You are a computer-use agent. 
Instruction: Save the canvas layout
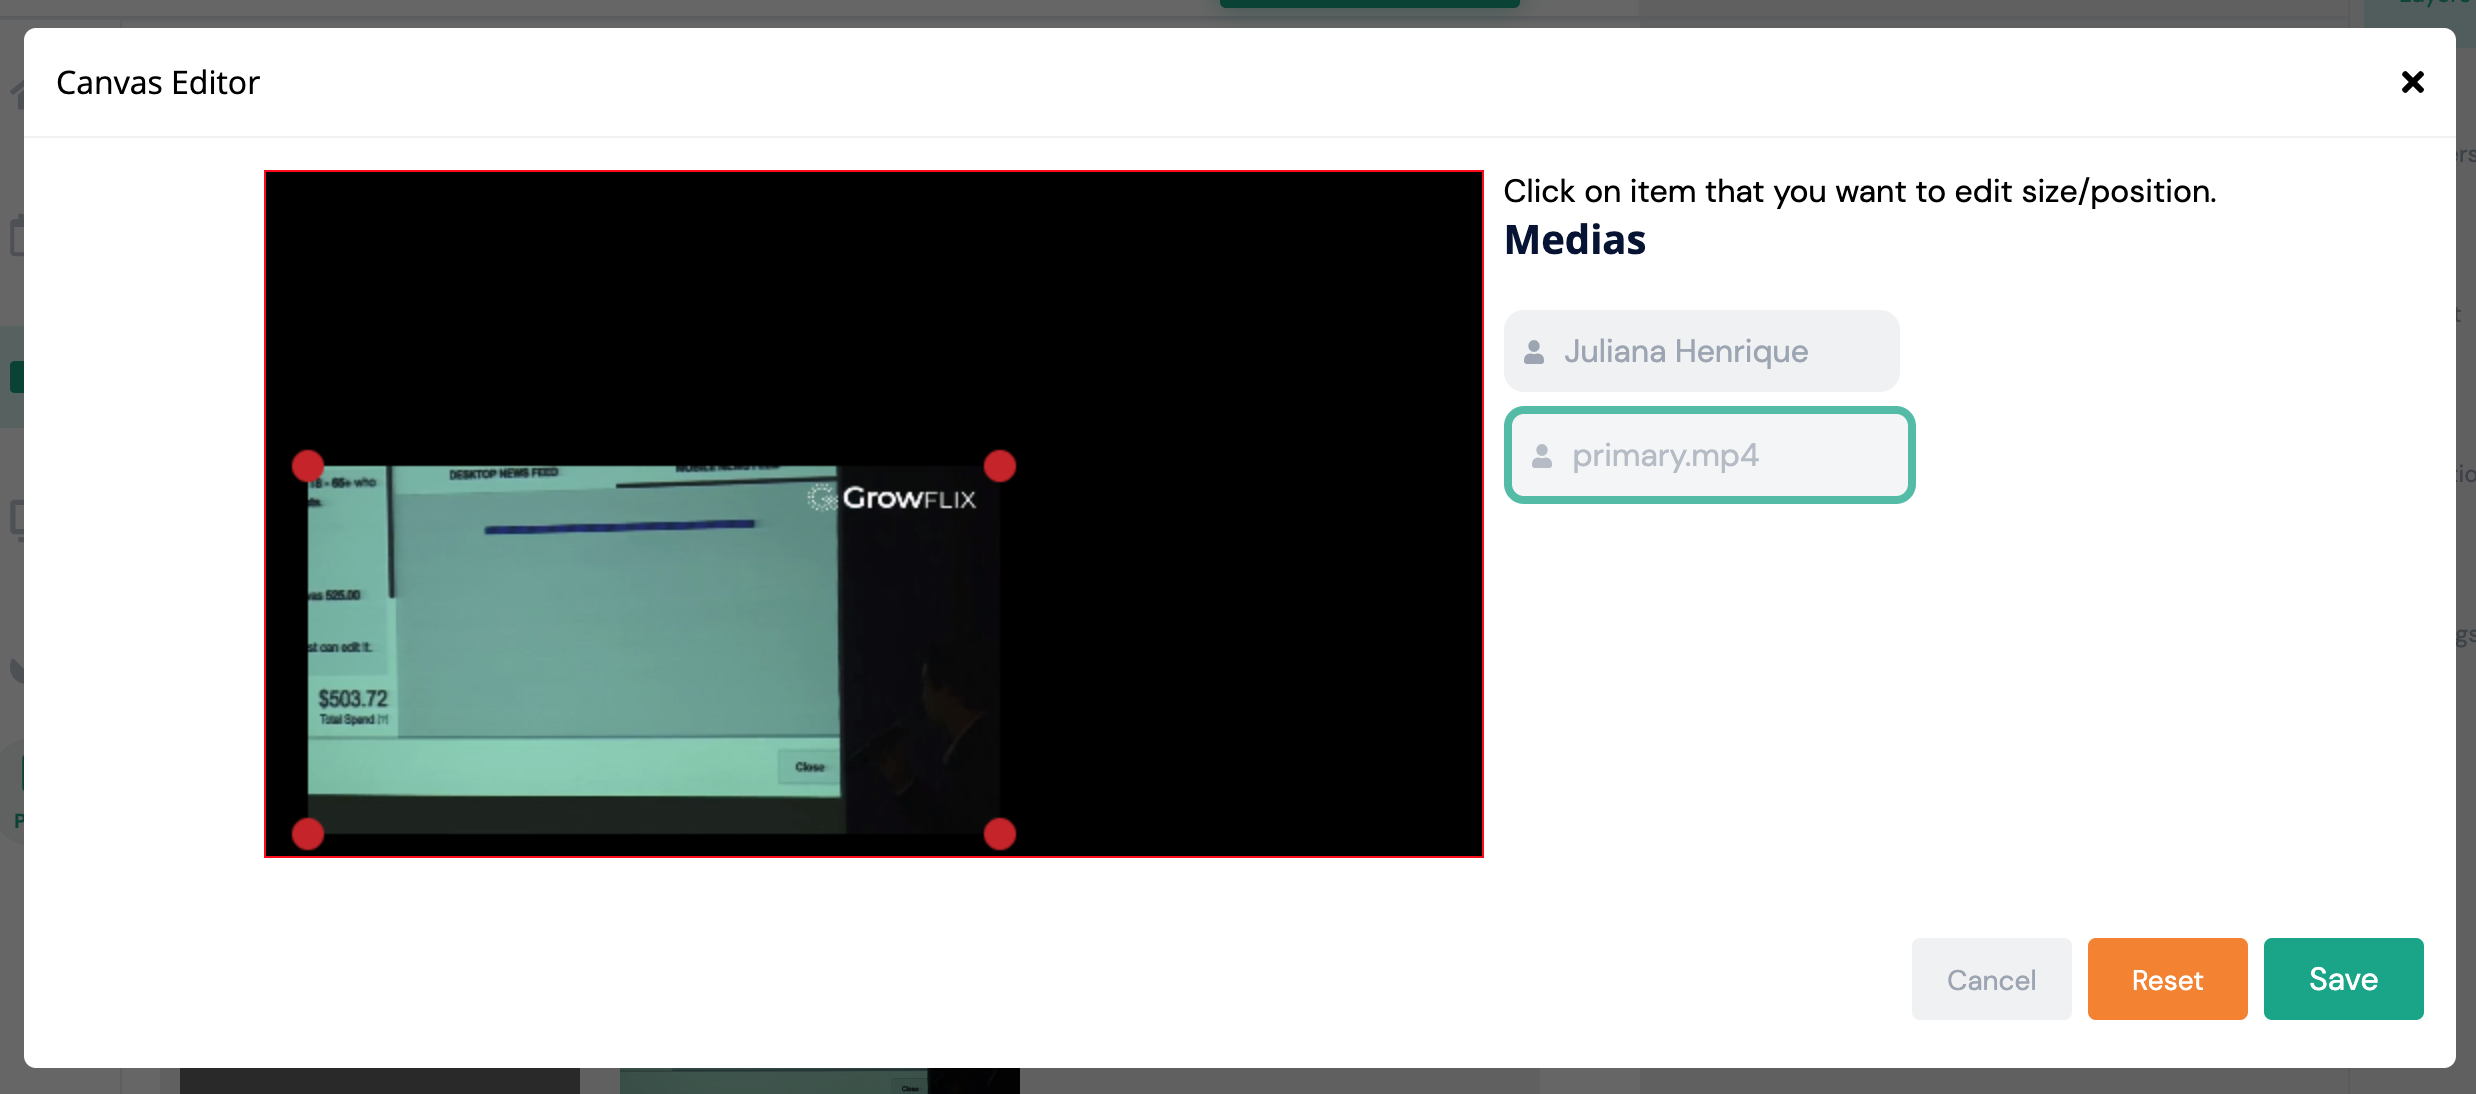click(2343, 979)
